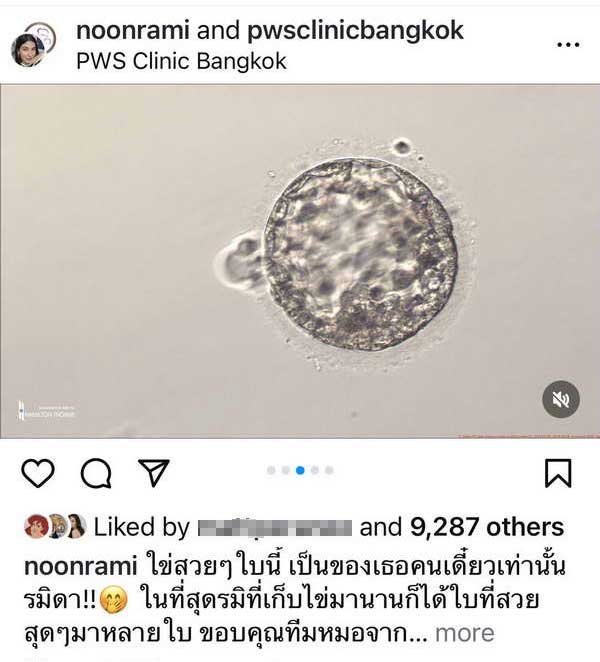
Task: Like the post with the heart icon
Action: pos(38,473)
